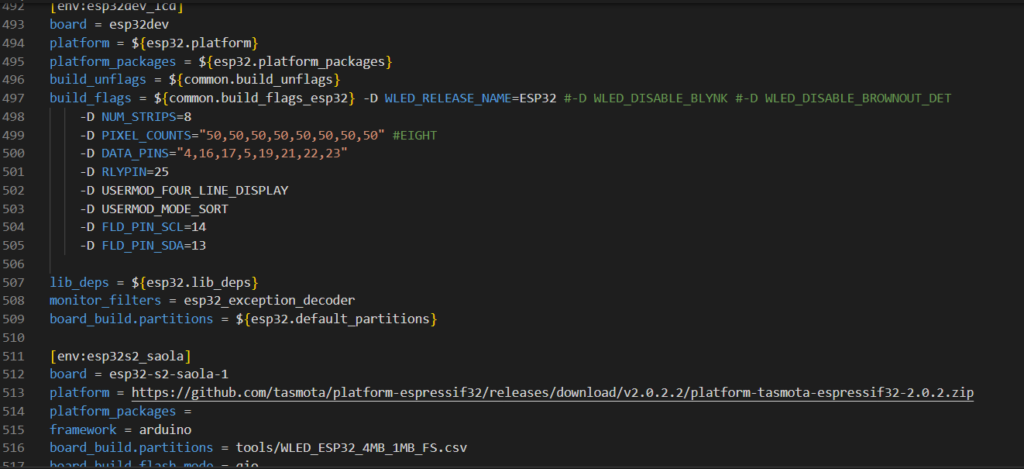Click the #EIGHT comment

(415, 135)
